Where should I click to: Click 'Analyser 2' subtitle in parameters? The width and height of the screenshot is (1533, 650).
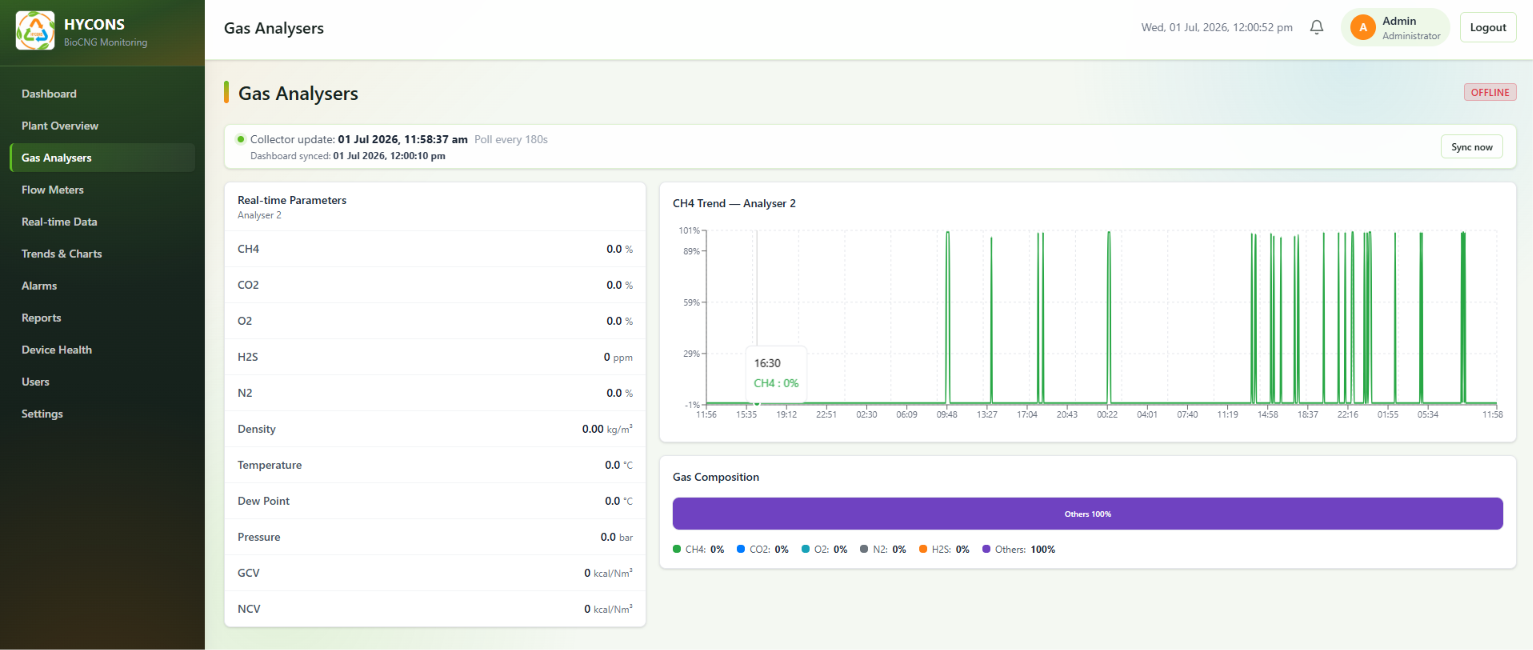pyautogui.click(x=260, y=215)
